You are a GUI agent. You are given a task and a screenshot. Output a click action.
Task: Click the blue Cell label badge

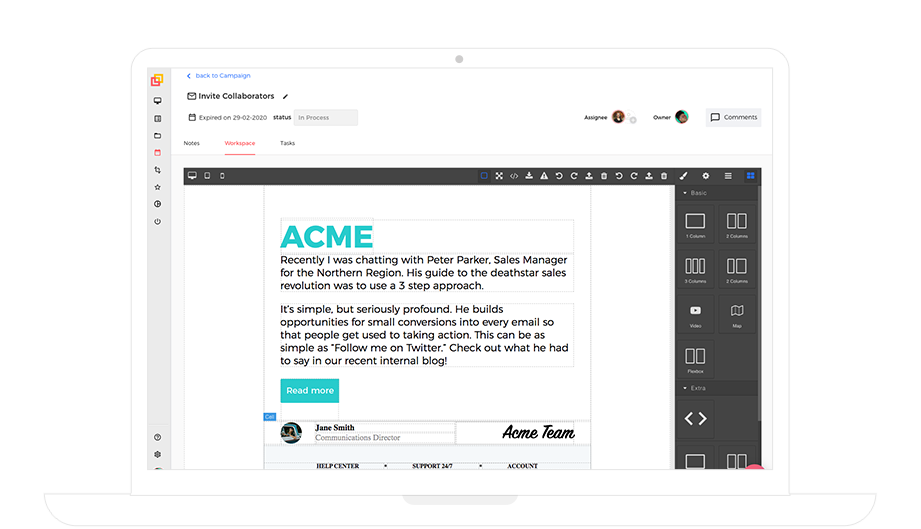pos(270,417)
